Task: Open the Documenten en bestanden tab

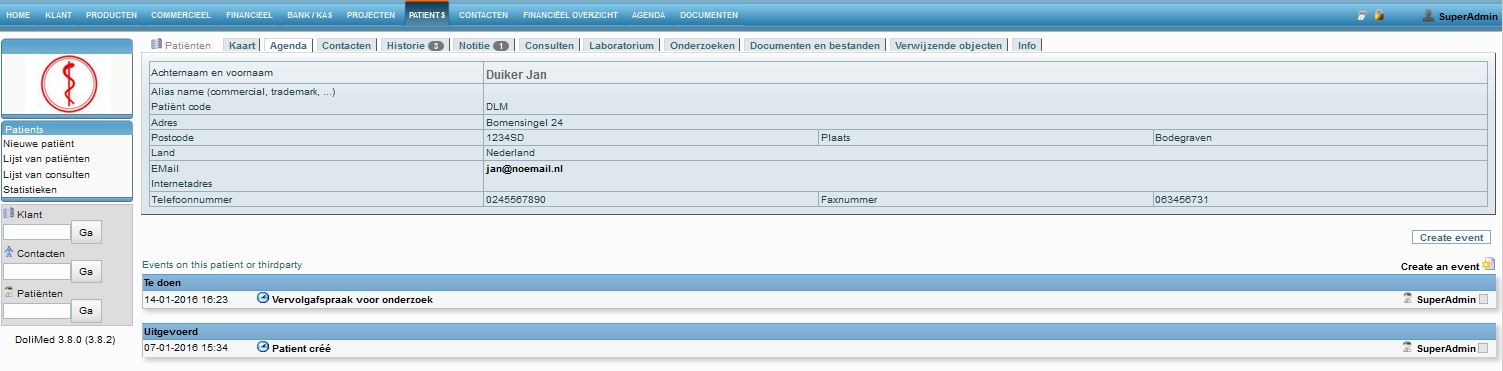Action: (815, 45)
